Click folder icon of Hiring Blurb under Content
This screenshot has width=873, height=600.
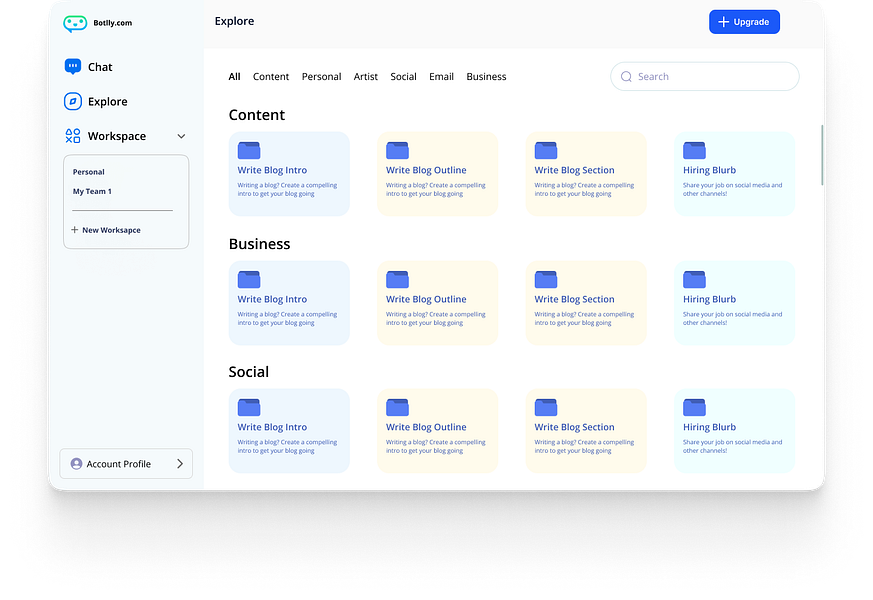(x=694, y=150)
